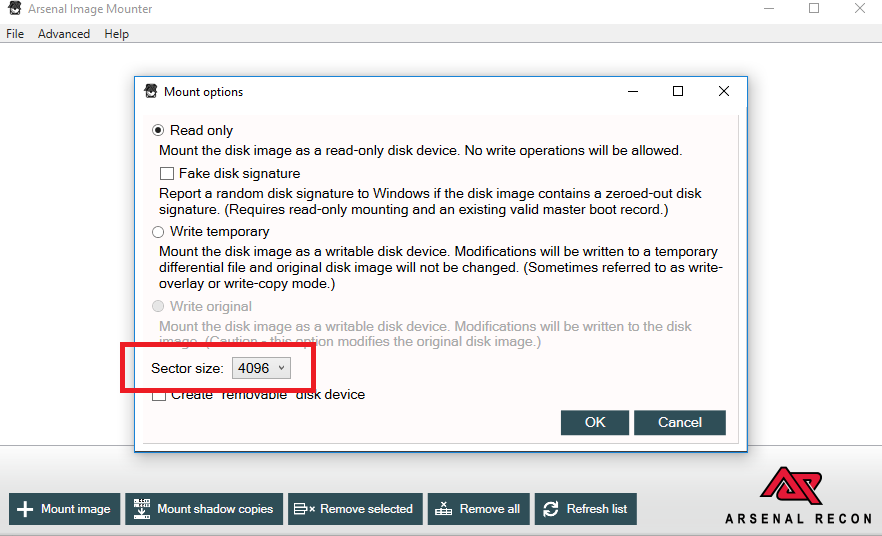Select the disabled Write original radio button
882x536 pixels.
click(x=158, y=306)
